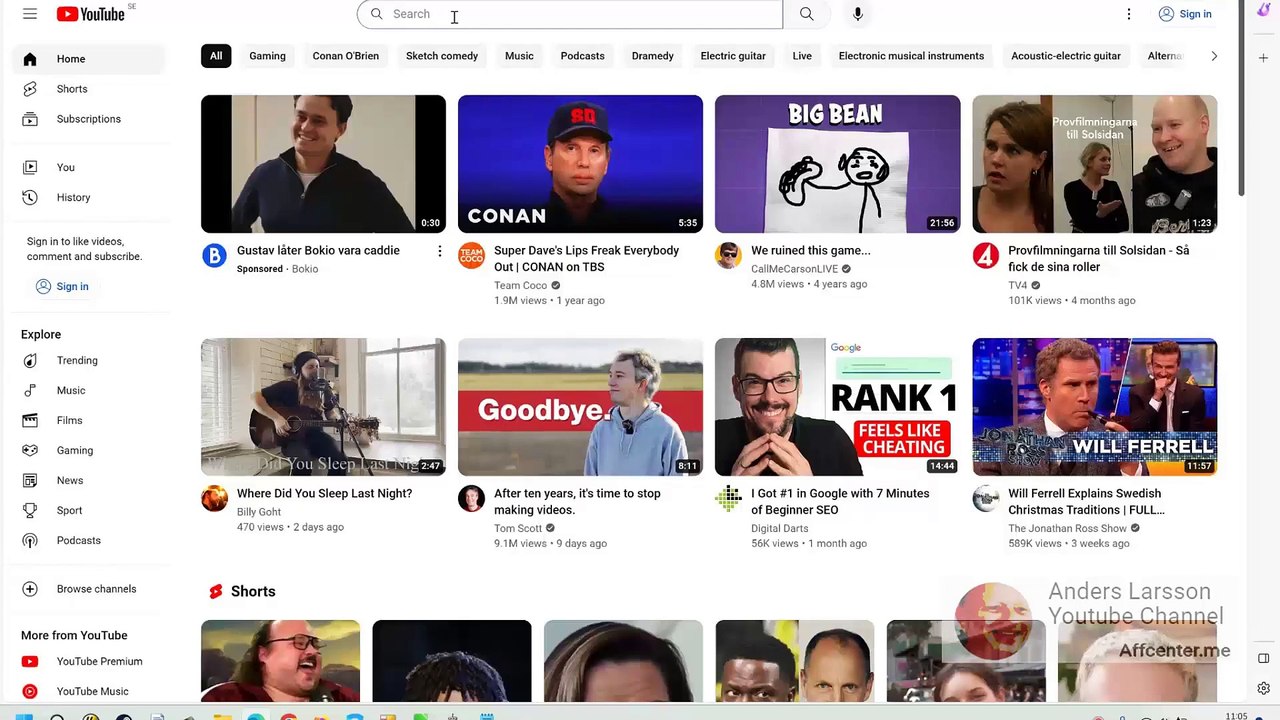Select the Electric guitar category chip
1280x720 pixels.
point(733,56)
